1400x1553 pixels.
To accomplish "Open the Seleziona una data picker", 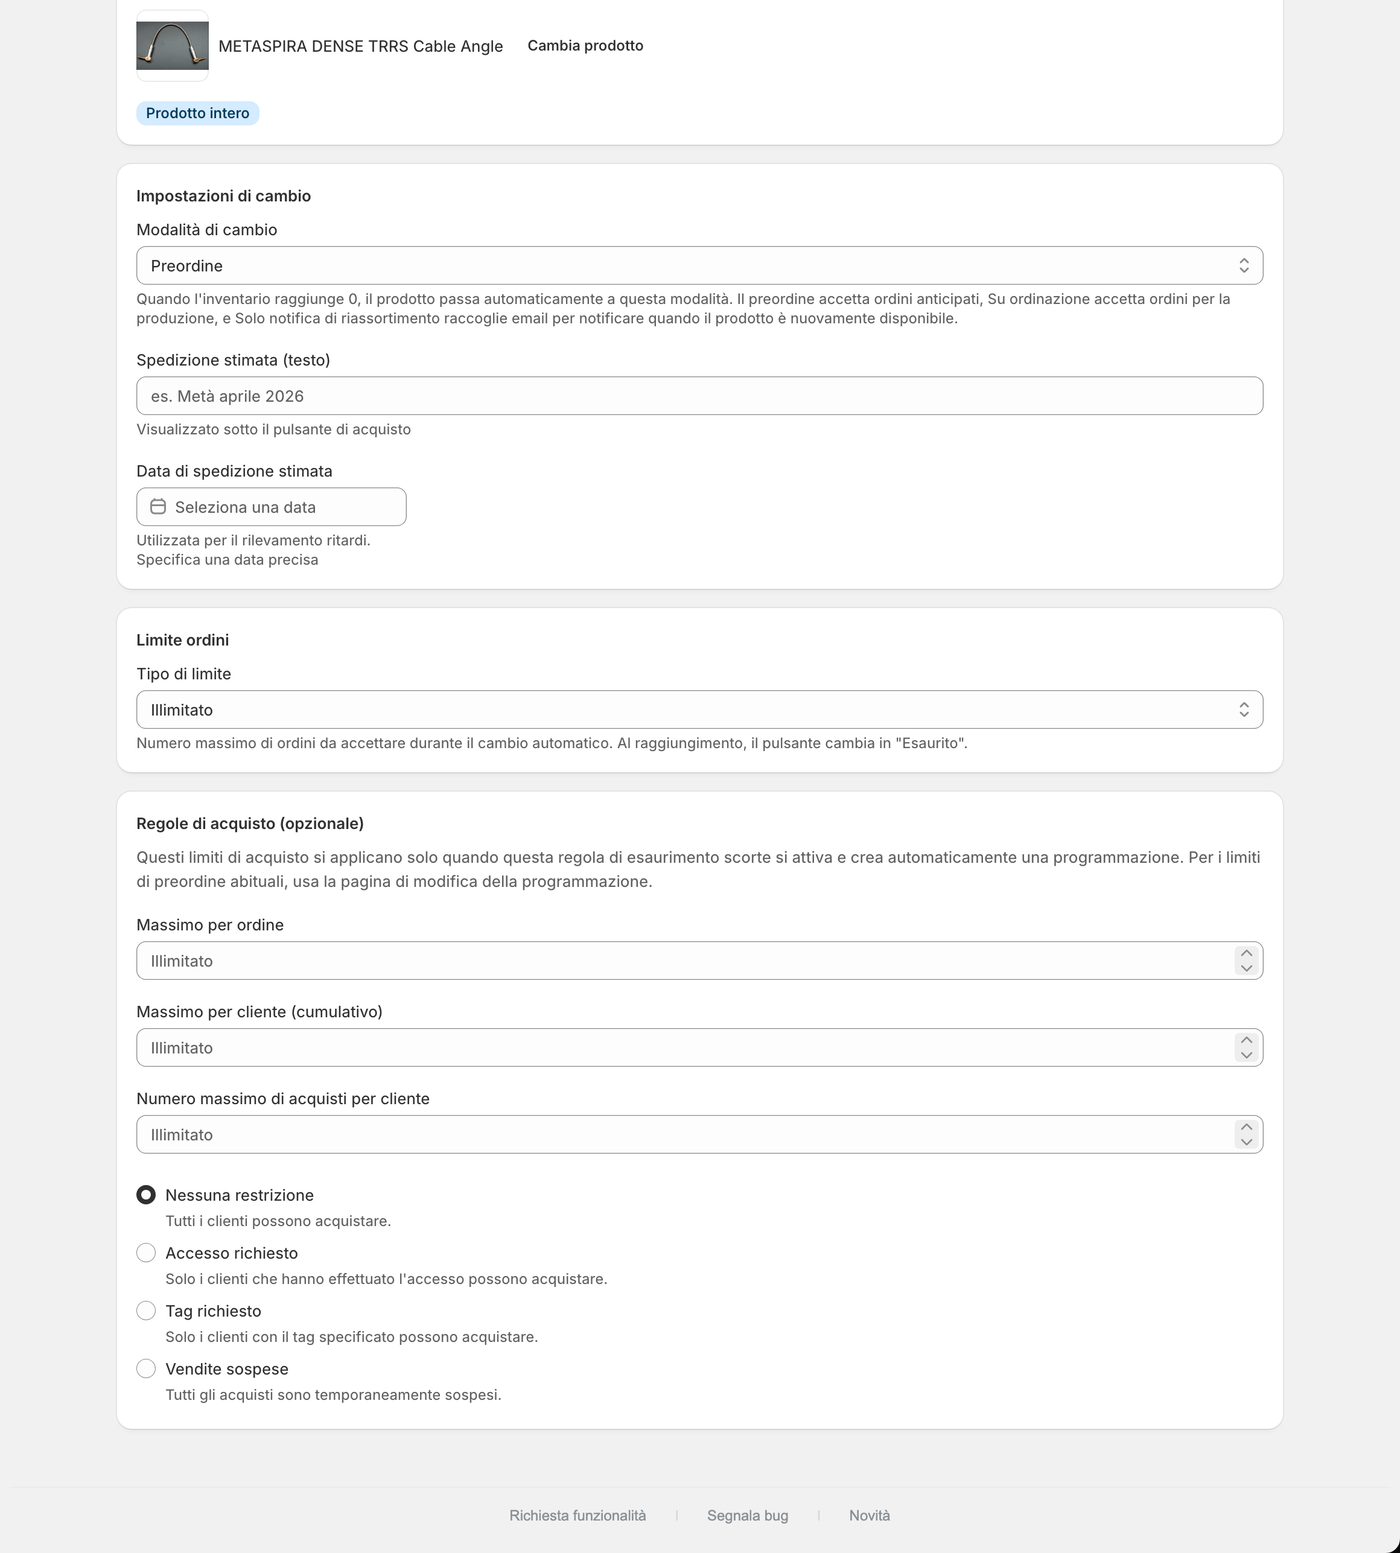I will click(271, 507).
